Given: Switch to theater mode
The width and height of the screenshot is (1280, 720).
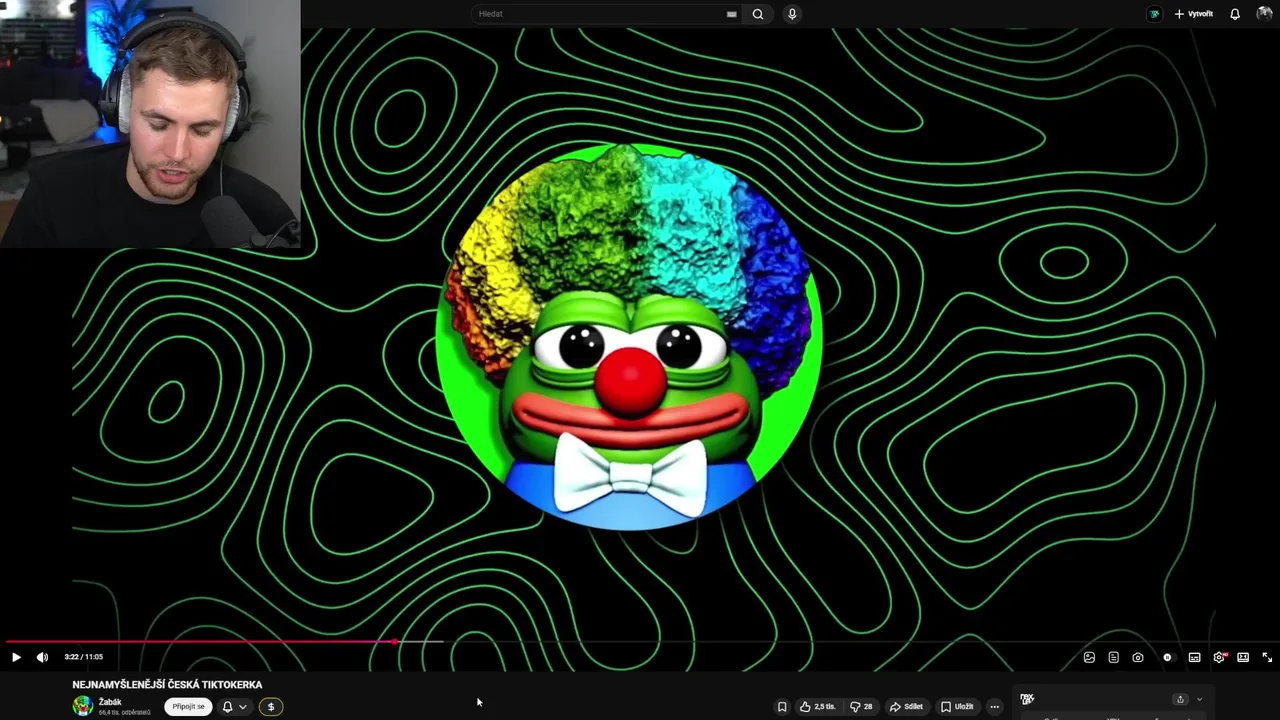Looking at the screenshot, I should click(1243, 657).
